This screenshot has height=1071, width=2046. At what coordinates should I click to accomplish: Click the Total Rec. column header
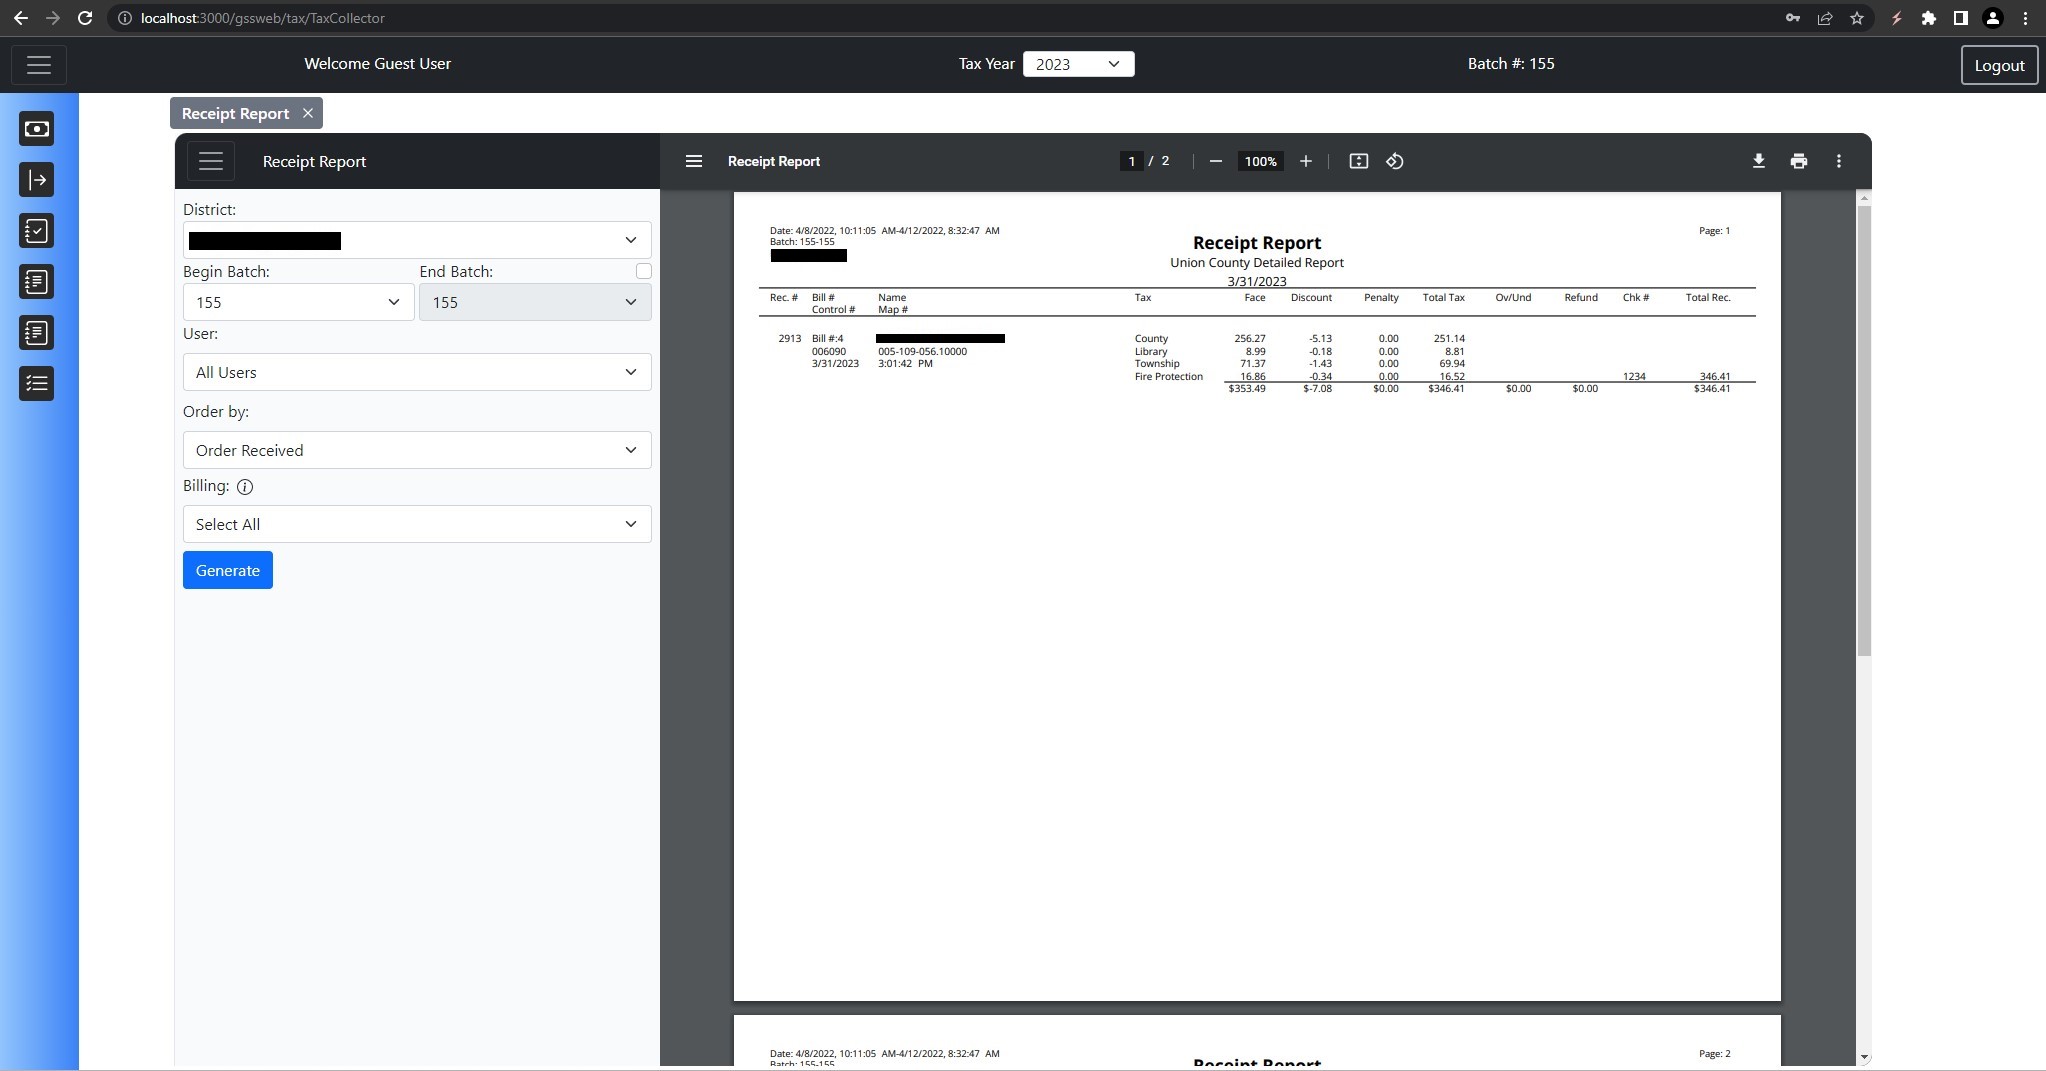click(x=1708, y=298)
